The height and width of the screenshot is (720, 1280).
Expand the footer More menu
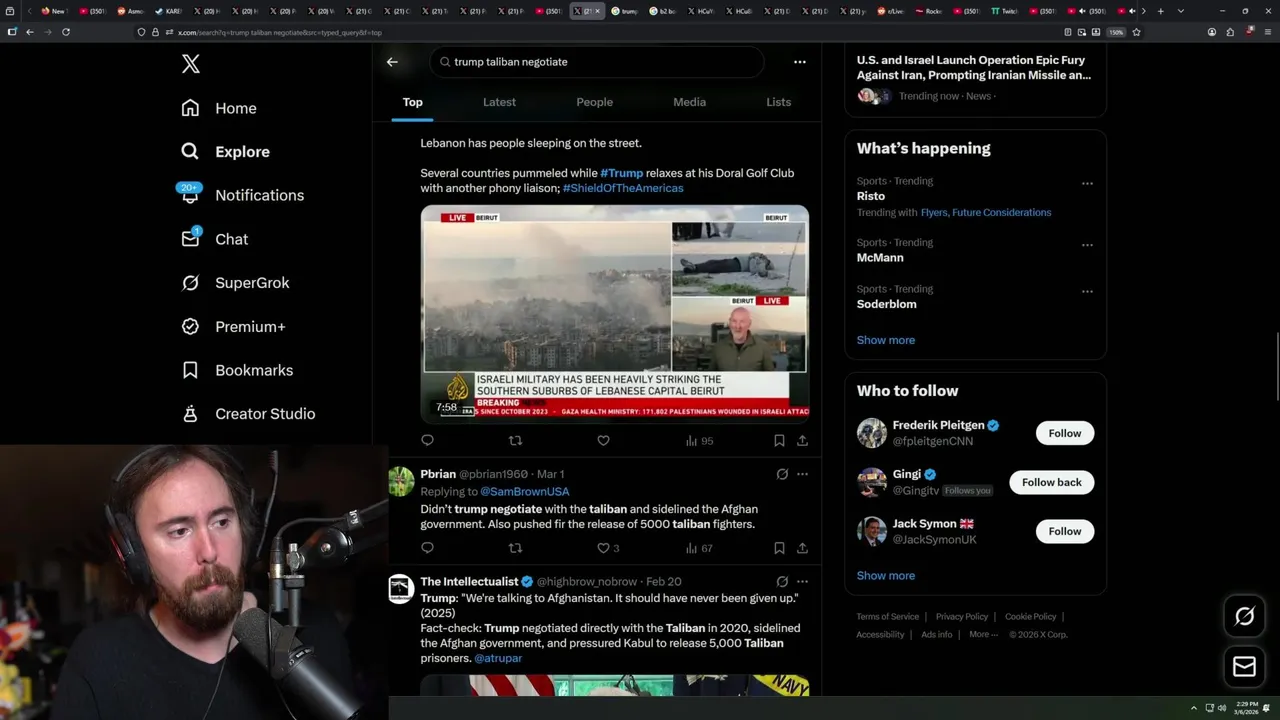pyautogui.click(x=983, y=635)
